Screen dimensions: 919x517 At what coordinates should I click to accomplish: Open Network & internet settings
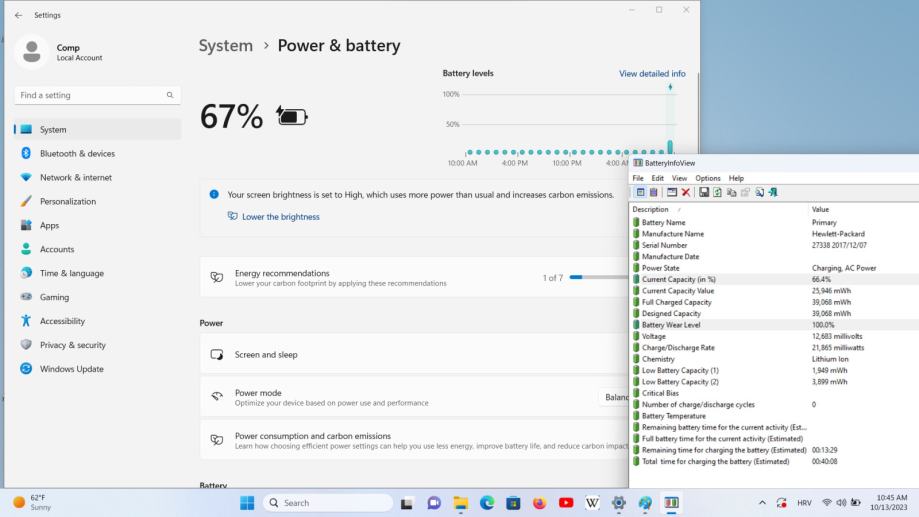point(97,178)
